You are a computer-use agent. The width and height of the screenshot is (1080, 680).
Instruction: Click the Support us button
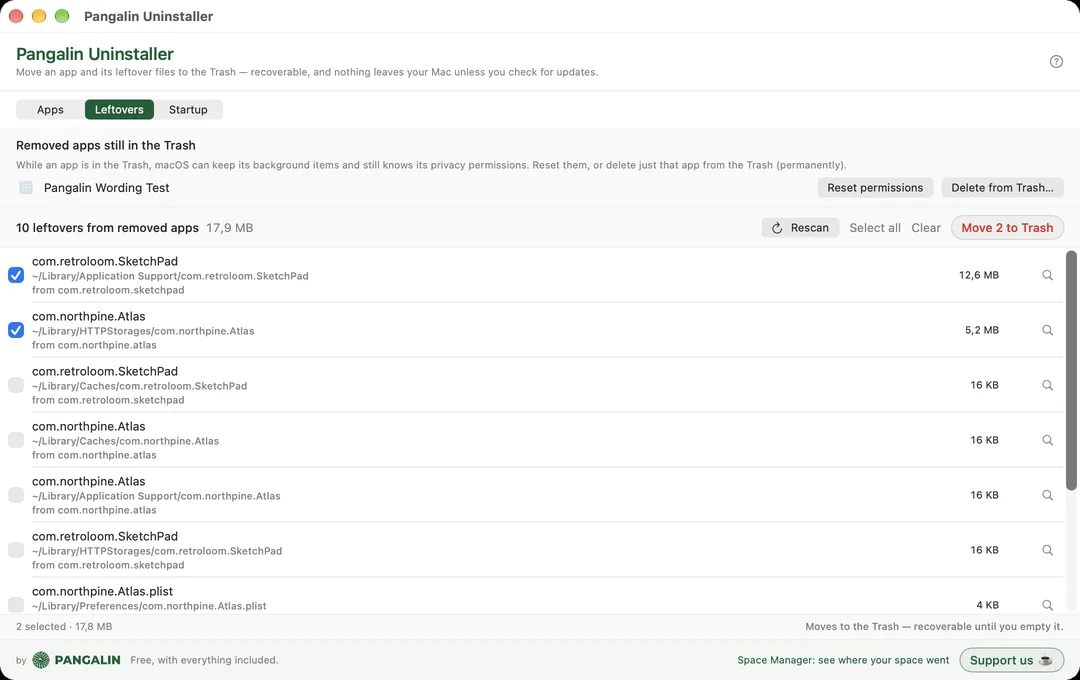[x=1011, y=660]
